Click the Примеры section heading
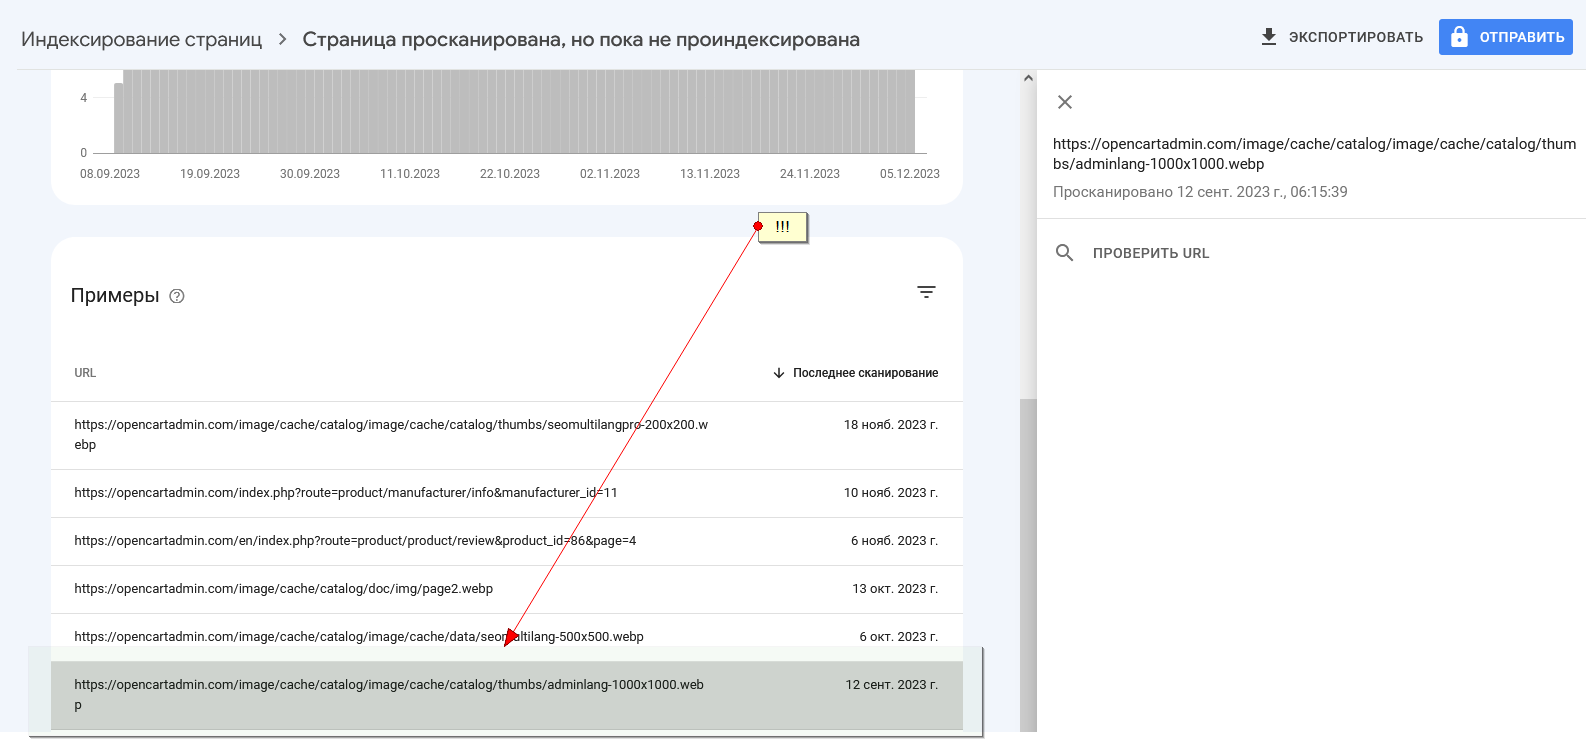The image size is (1586, 746). pyautogui.click(x=115, y=296)
